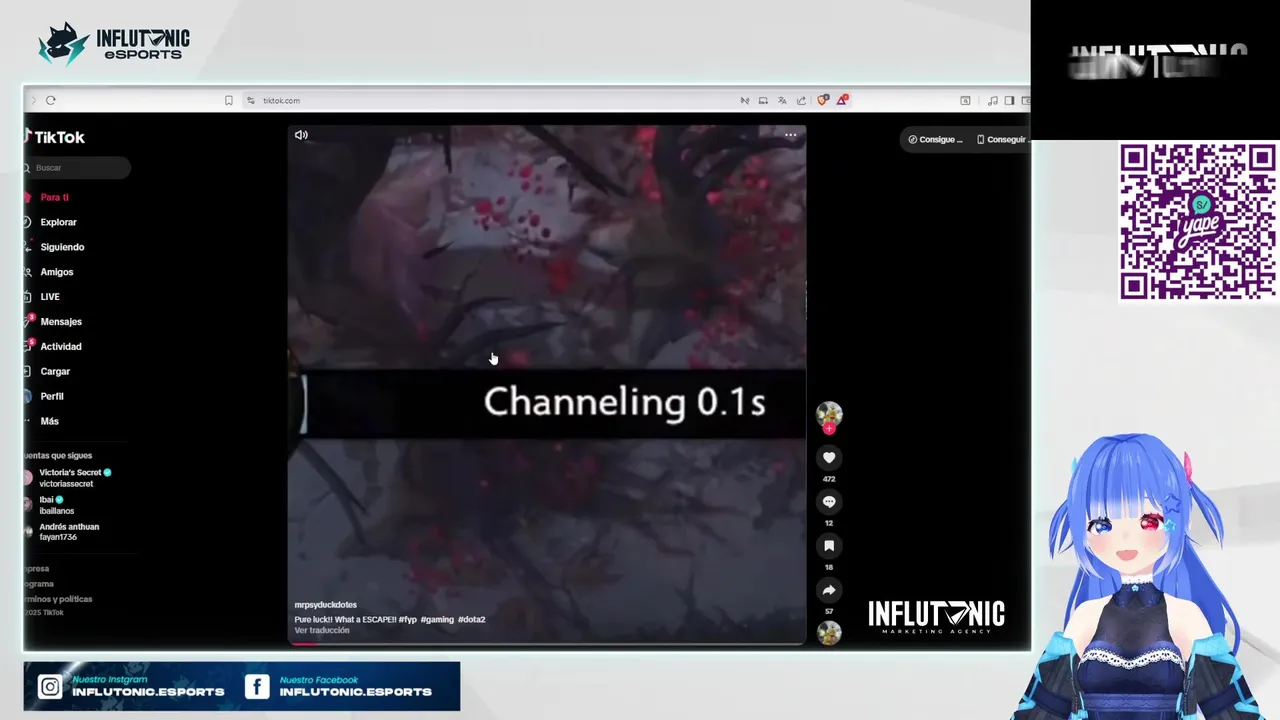
Task: Select the Para ti feed
Action: click(54, 197)
